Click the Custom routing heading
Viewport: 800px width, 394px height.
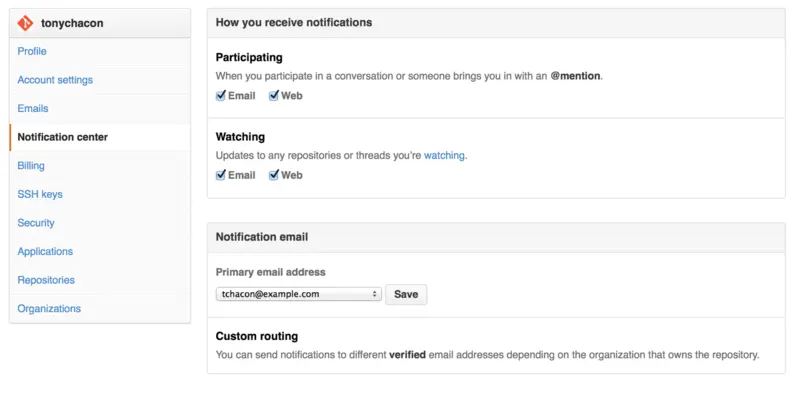pyautogui.click(x=257, y=336)
